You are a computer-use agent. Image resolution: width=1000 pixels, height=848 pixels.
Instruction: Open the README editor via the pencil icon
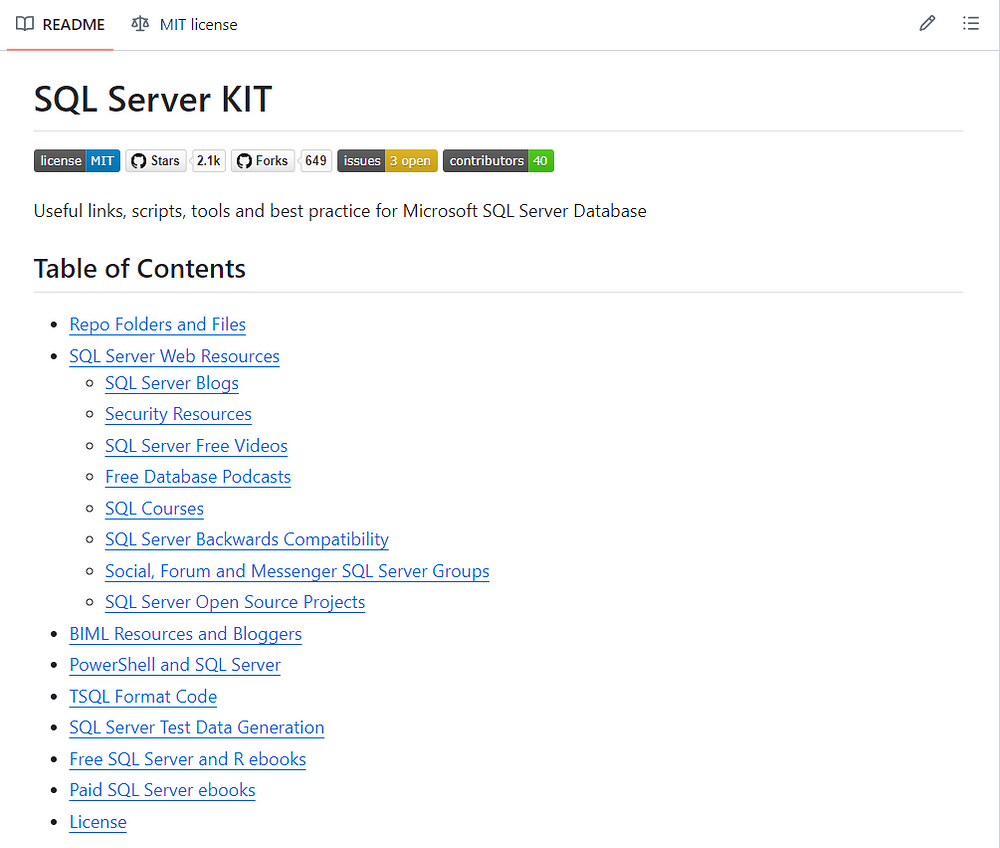(927, 23)
